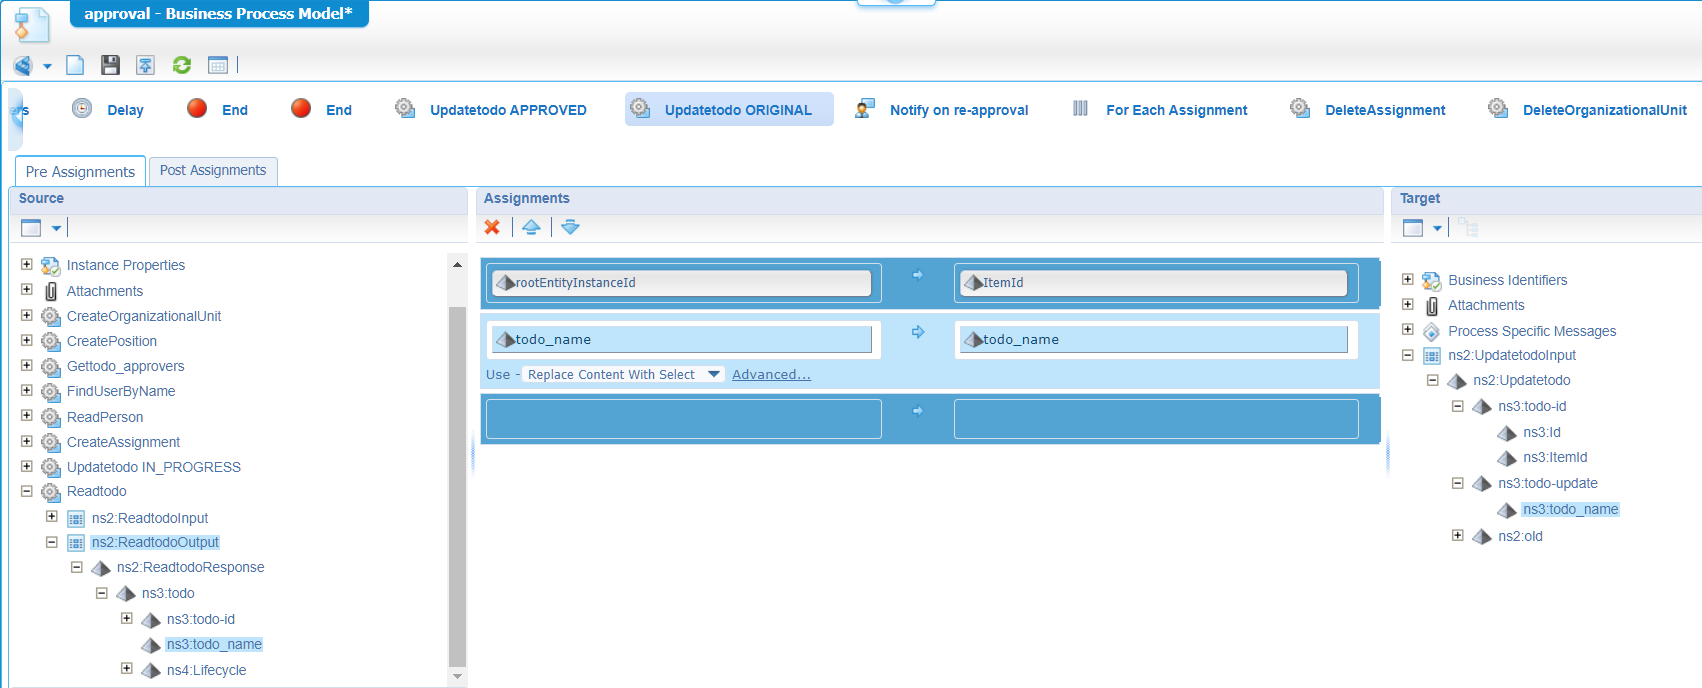Viewport: 1702px width, 688px height.
Task: Switch to the Pre Assignments tab
Action: point(80,171)
